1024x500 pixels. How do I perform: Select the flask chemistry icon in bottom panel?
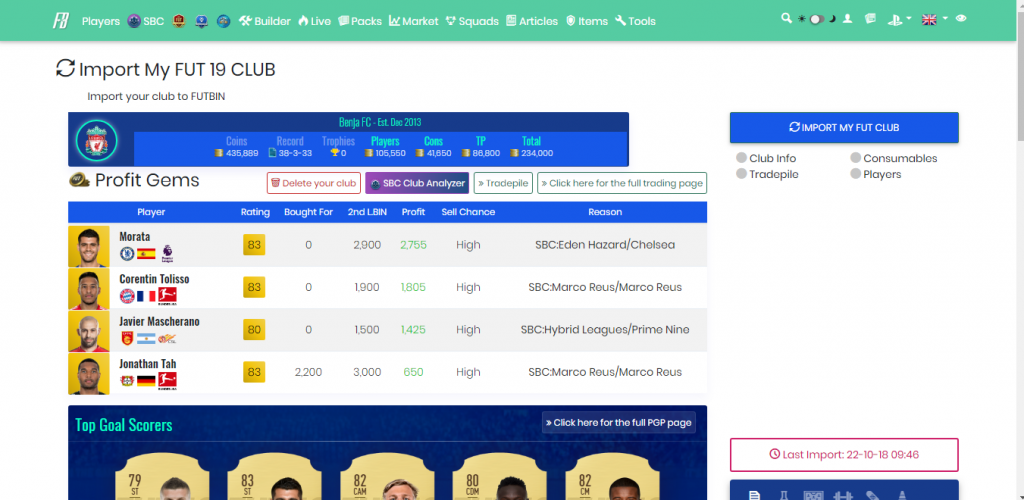782,495
